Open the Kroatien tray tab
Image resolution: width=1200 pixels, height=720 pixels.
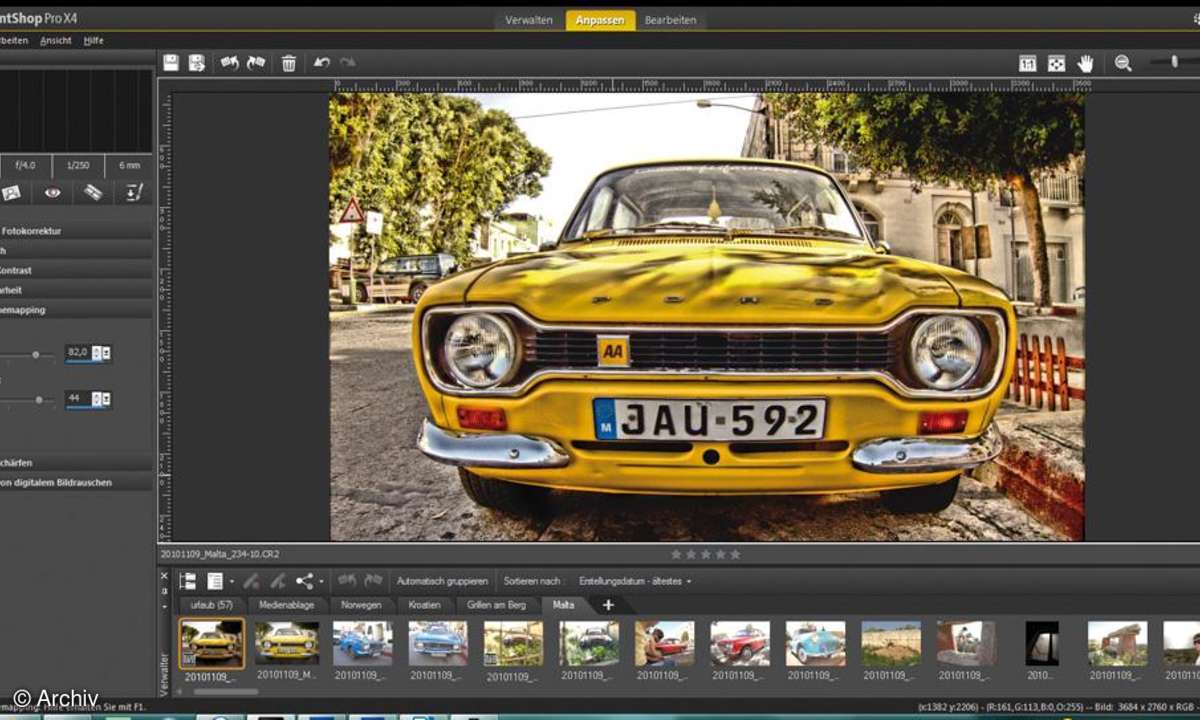pos(425,605)
